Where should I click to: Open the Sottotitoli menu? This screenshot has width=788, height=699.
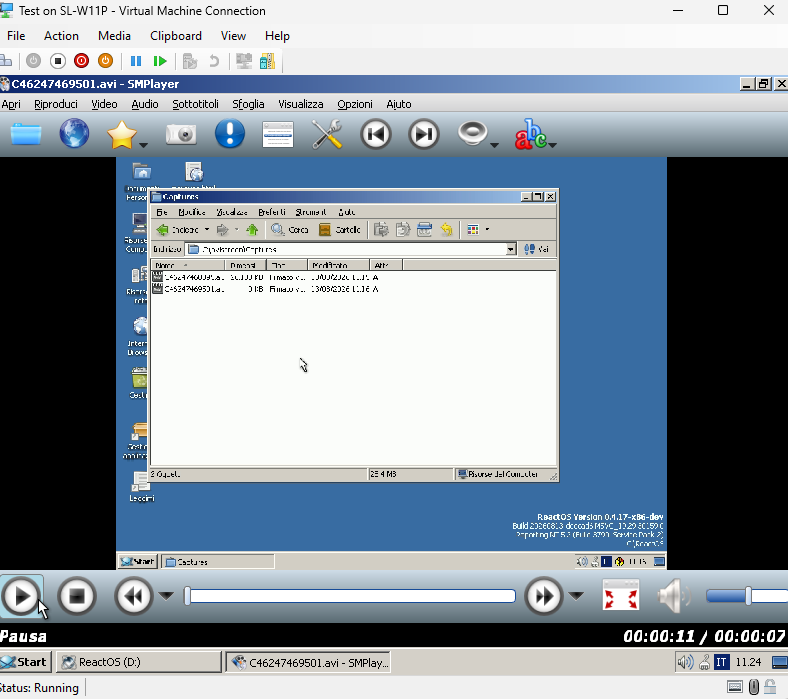[x=195, y=104]
